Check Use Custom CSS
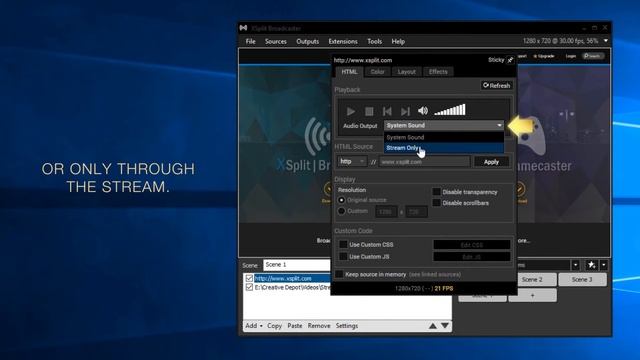640x360 pixels. [x=343, y=244]
